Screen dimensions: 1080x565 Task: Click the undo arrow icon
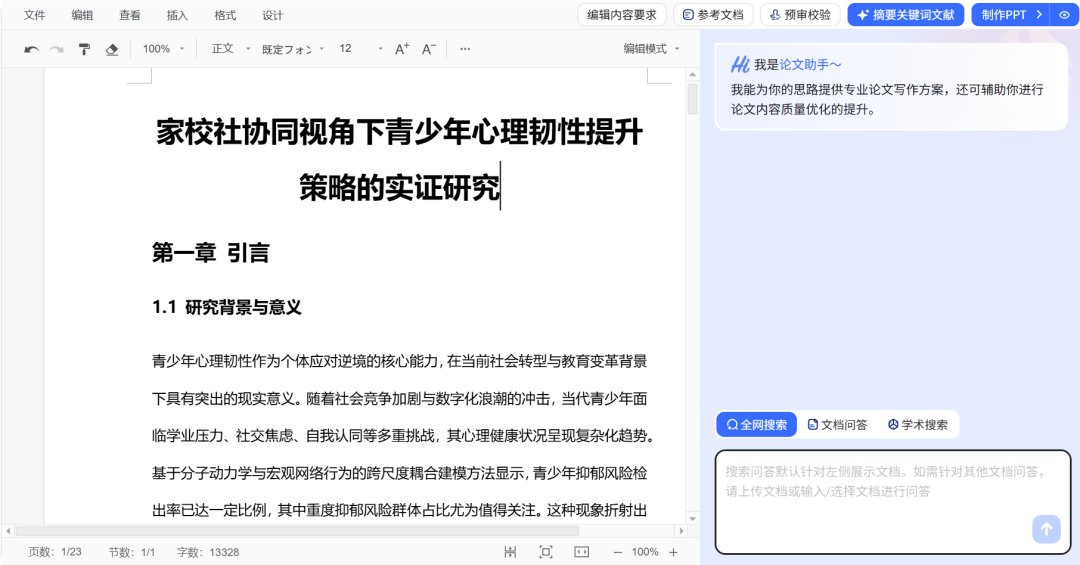point(31,49)
